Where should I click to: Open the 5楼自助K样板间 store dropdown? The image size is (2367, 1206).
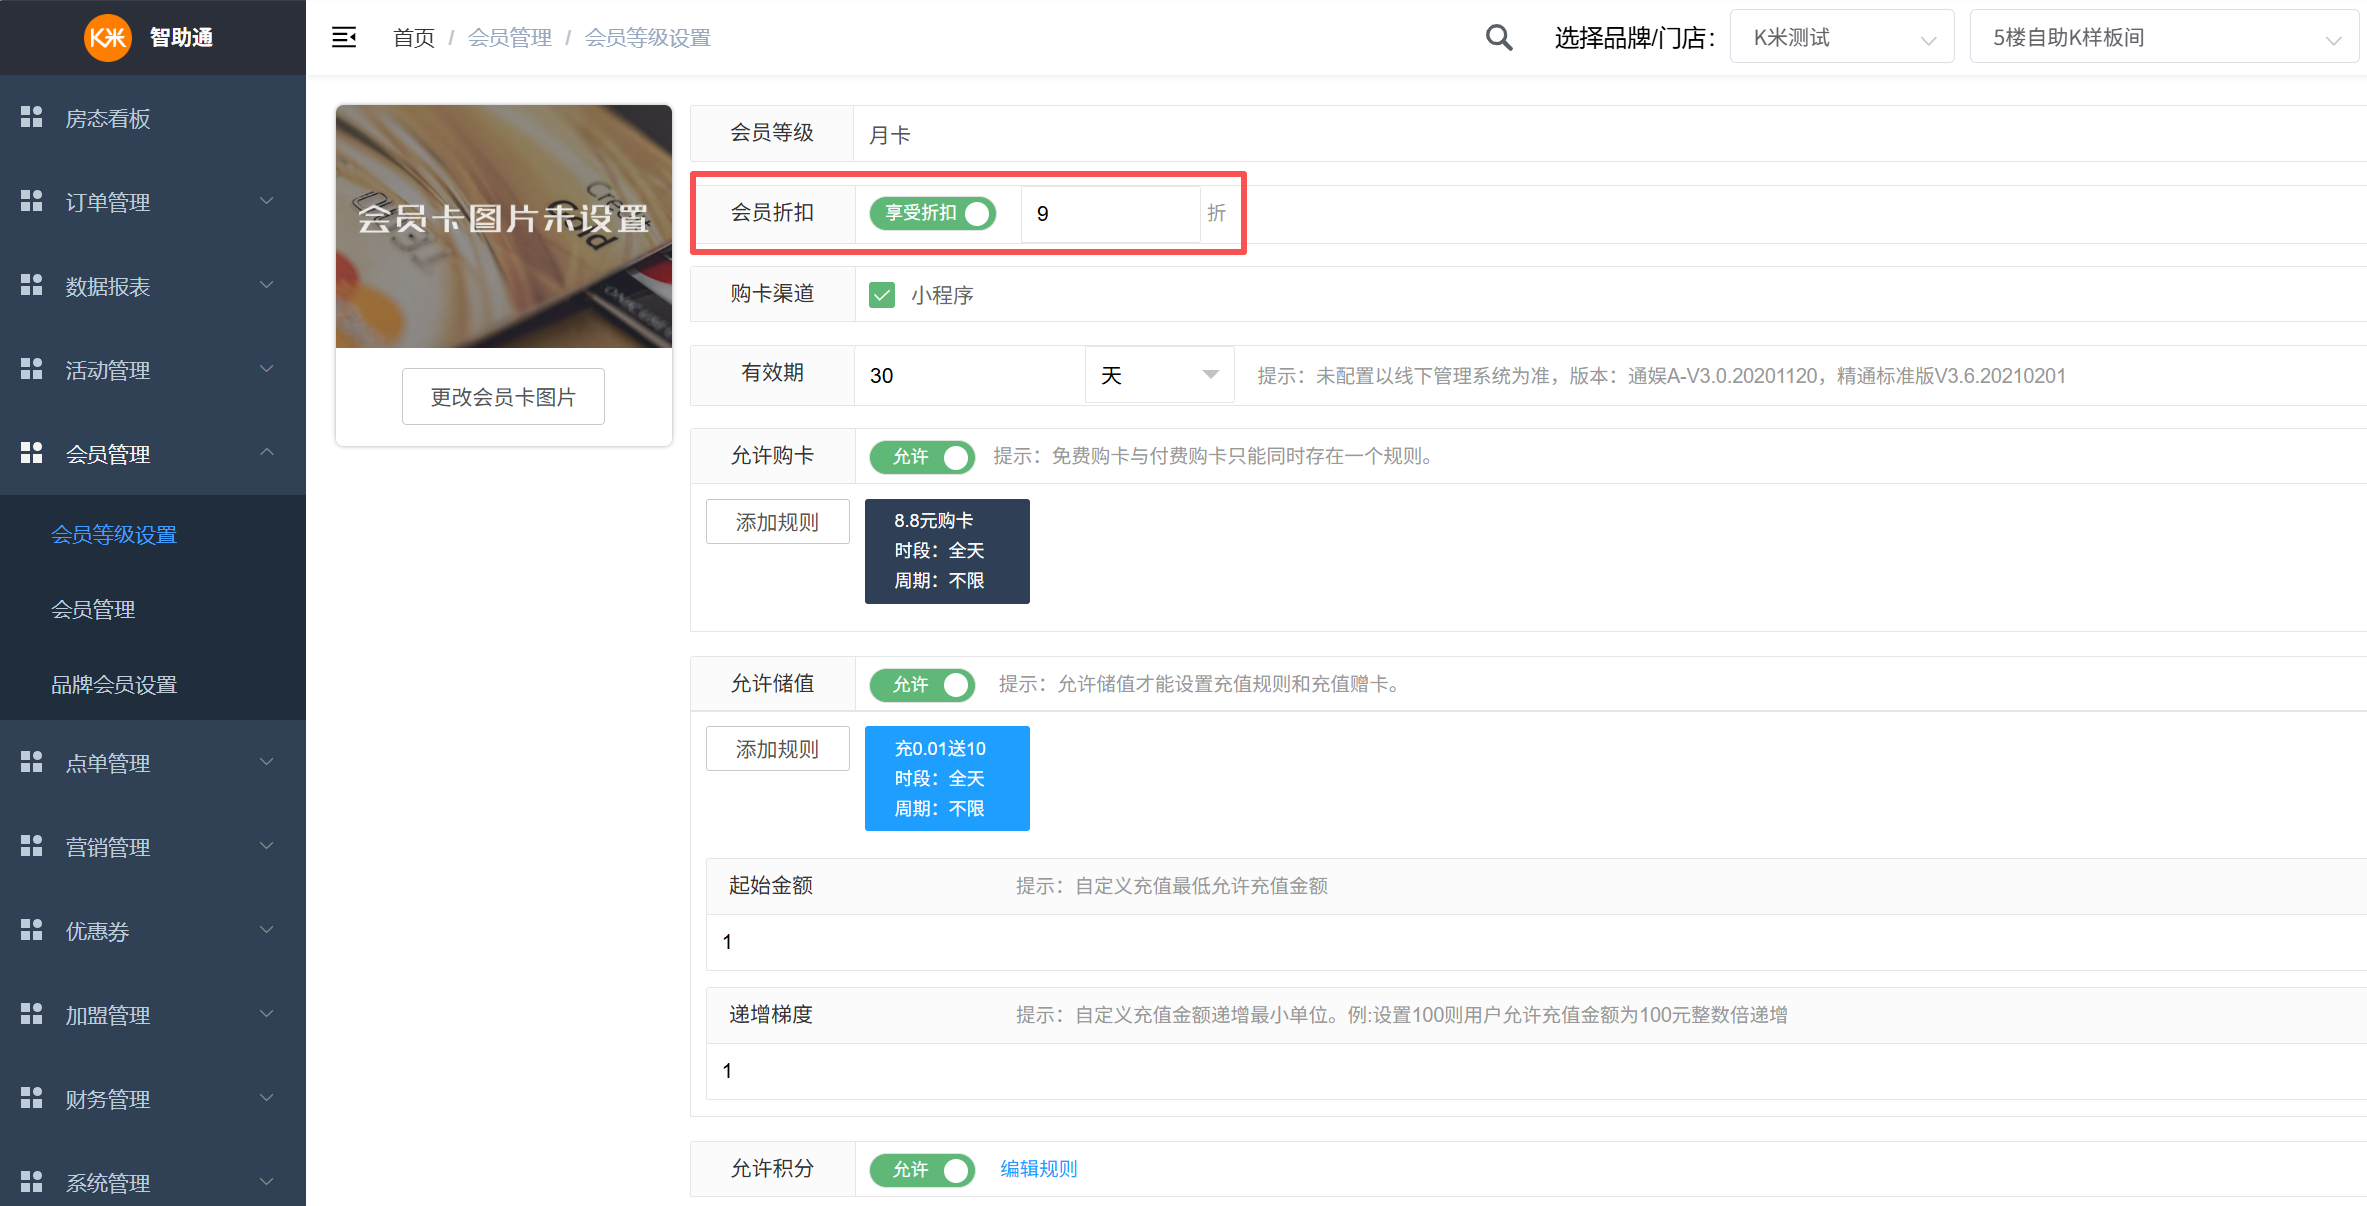pos(2164,38)
